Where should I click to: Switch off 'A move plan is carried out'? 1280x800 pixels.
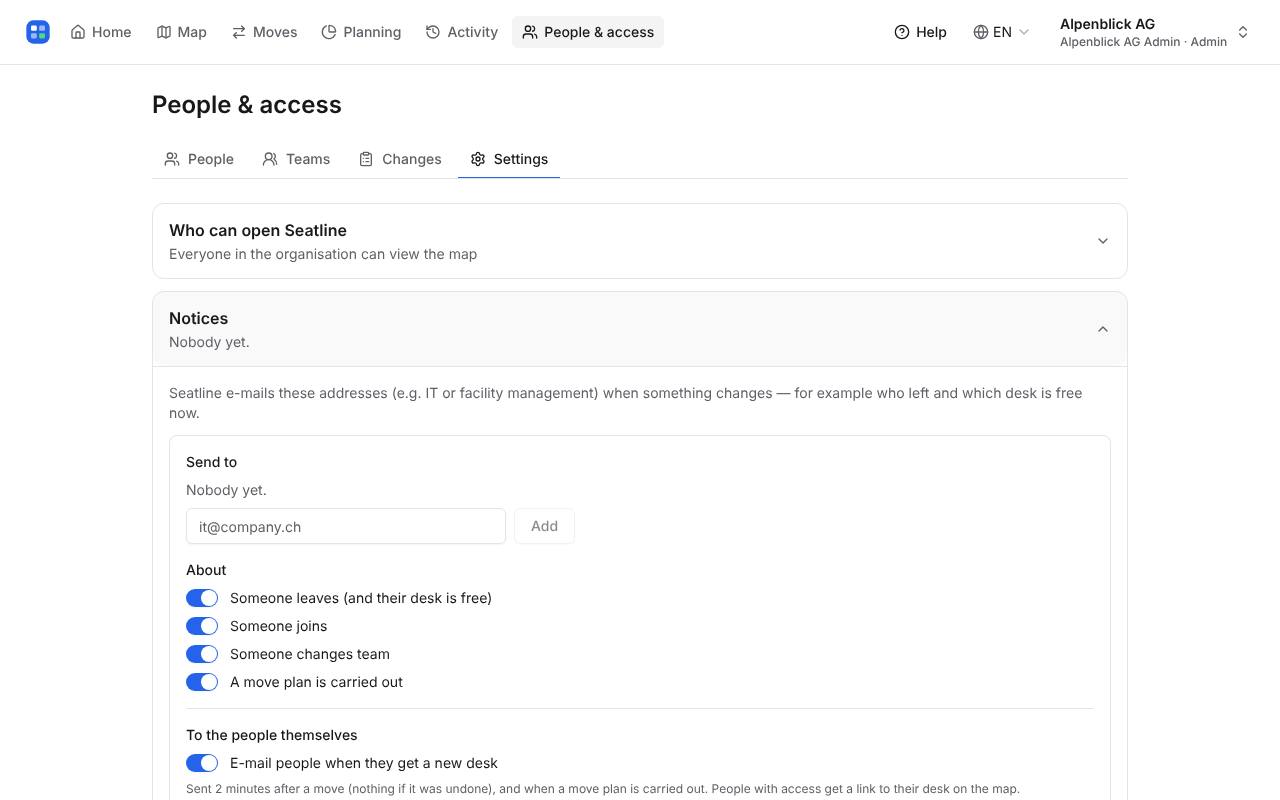pyautogui.click(x=202, y=682)
